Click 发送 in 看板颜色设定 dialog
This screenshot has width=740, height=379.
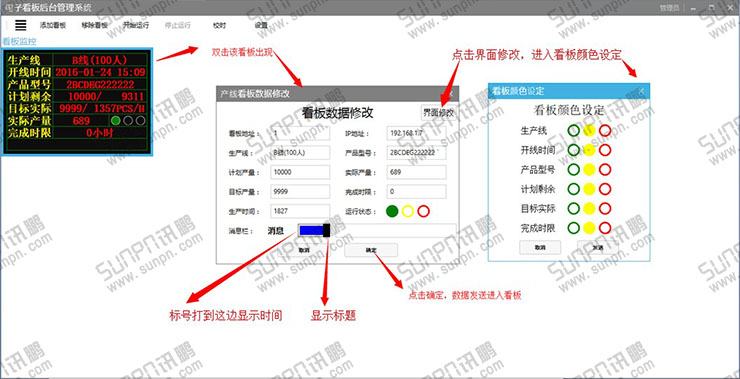[x=597, y=247]
